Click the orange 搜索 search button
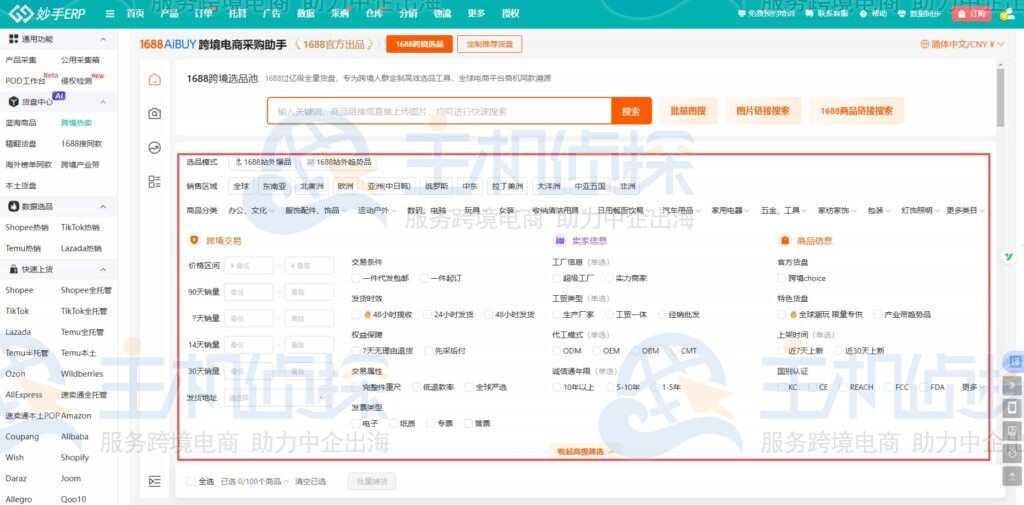1024x505 pixels. pyautogui.click(x=631, y=111)
